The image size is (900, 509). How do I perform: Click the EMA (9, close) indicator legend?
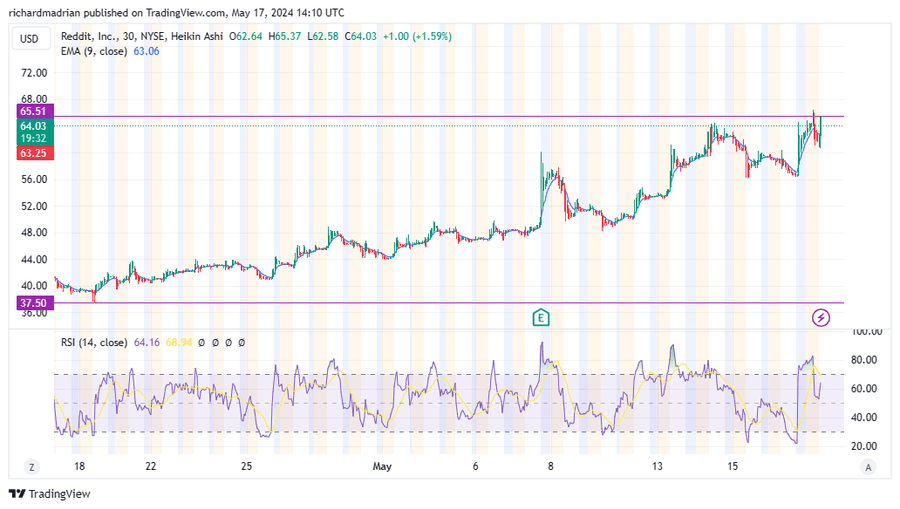pyautogui.click(x=94, y=51)
